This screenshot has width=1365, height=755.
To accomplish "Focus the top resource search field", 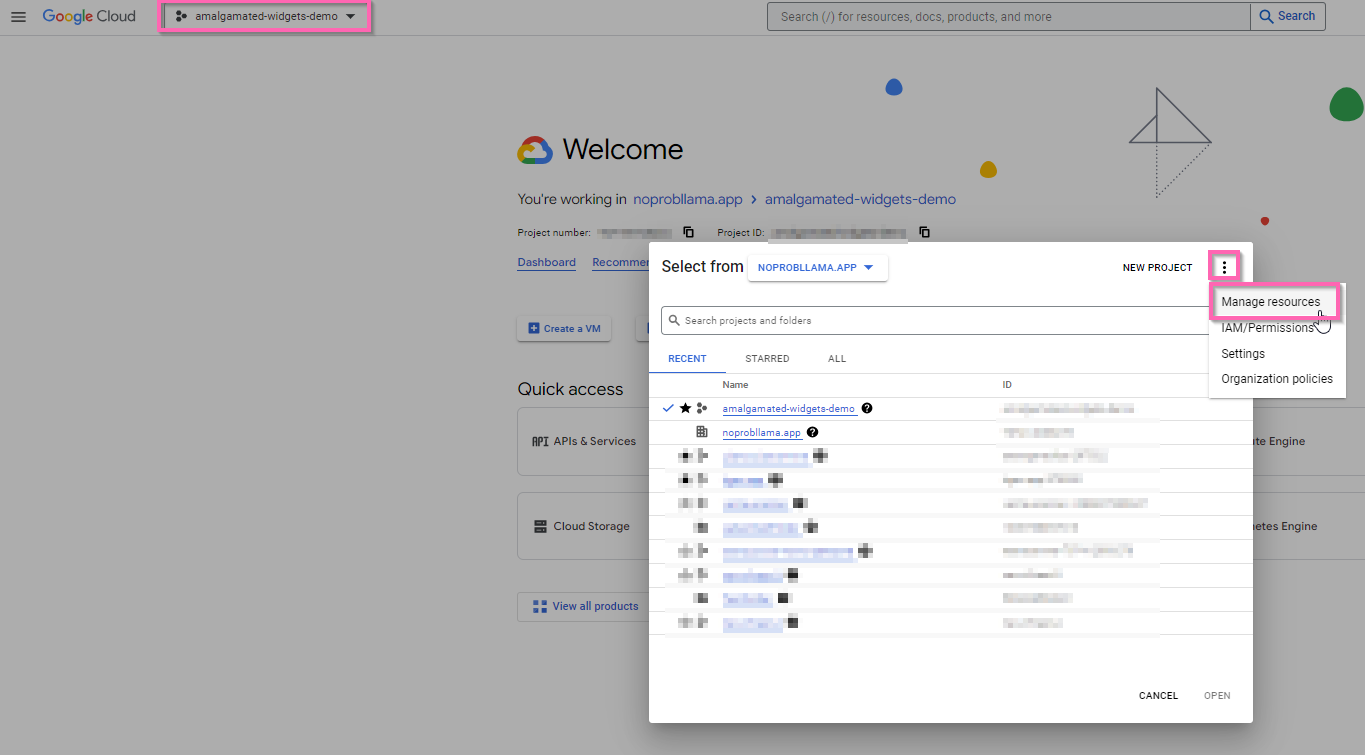I will (x=1008, y=16).
